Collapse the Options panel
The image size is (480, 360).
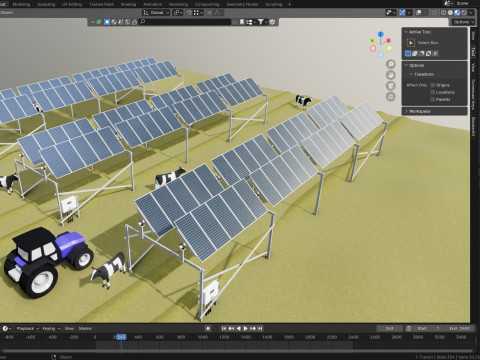[x=406, y=65]
